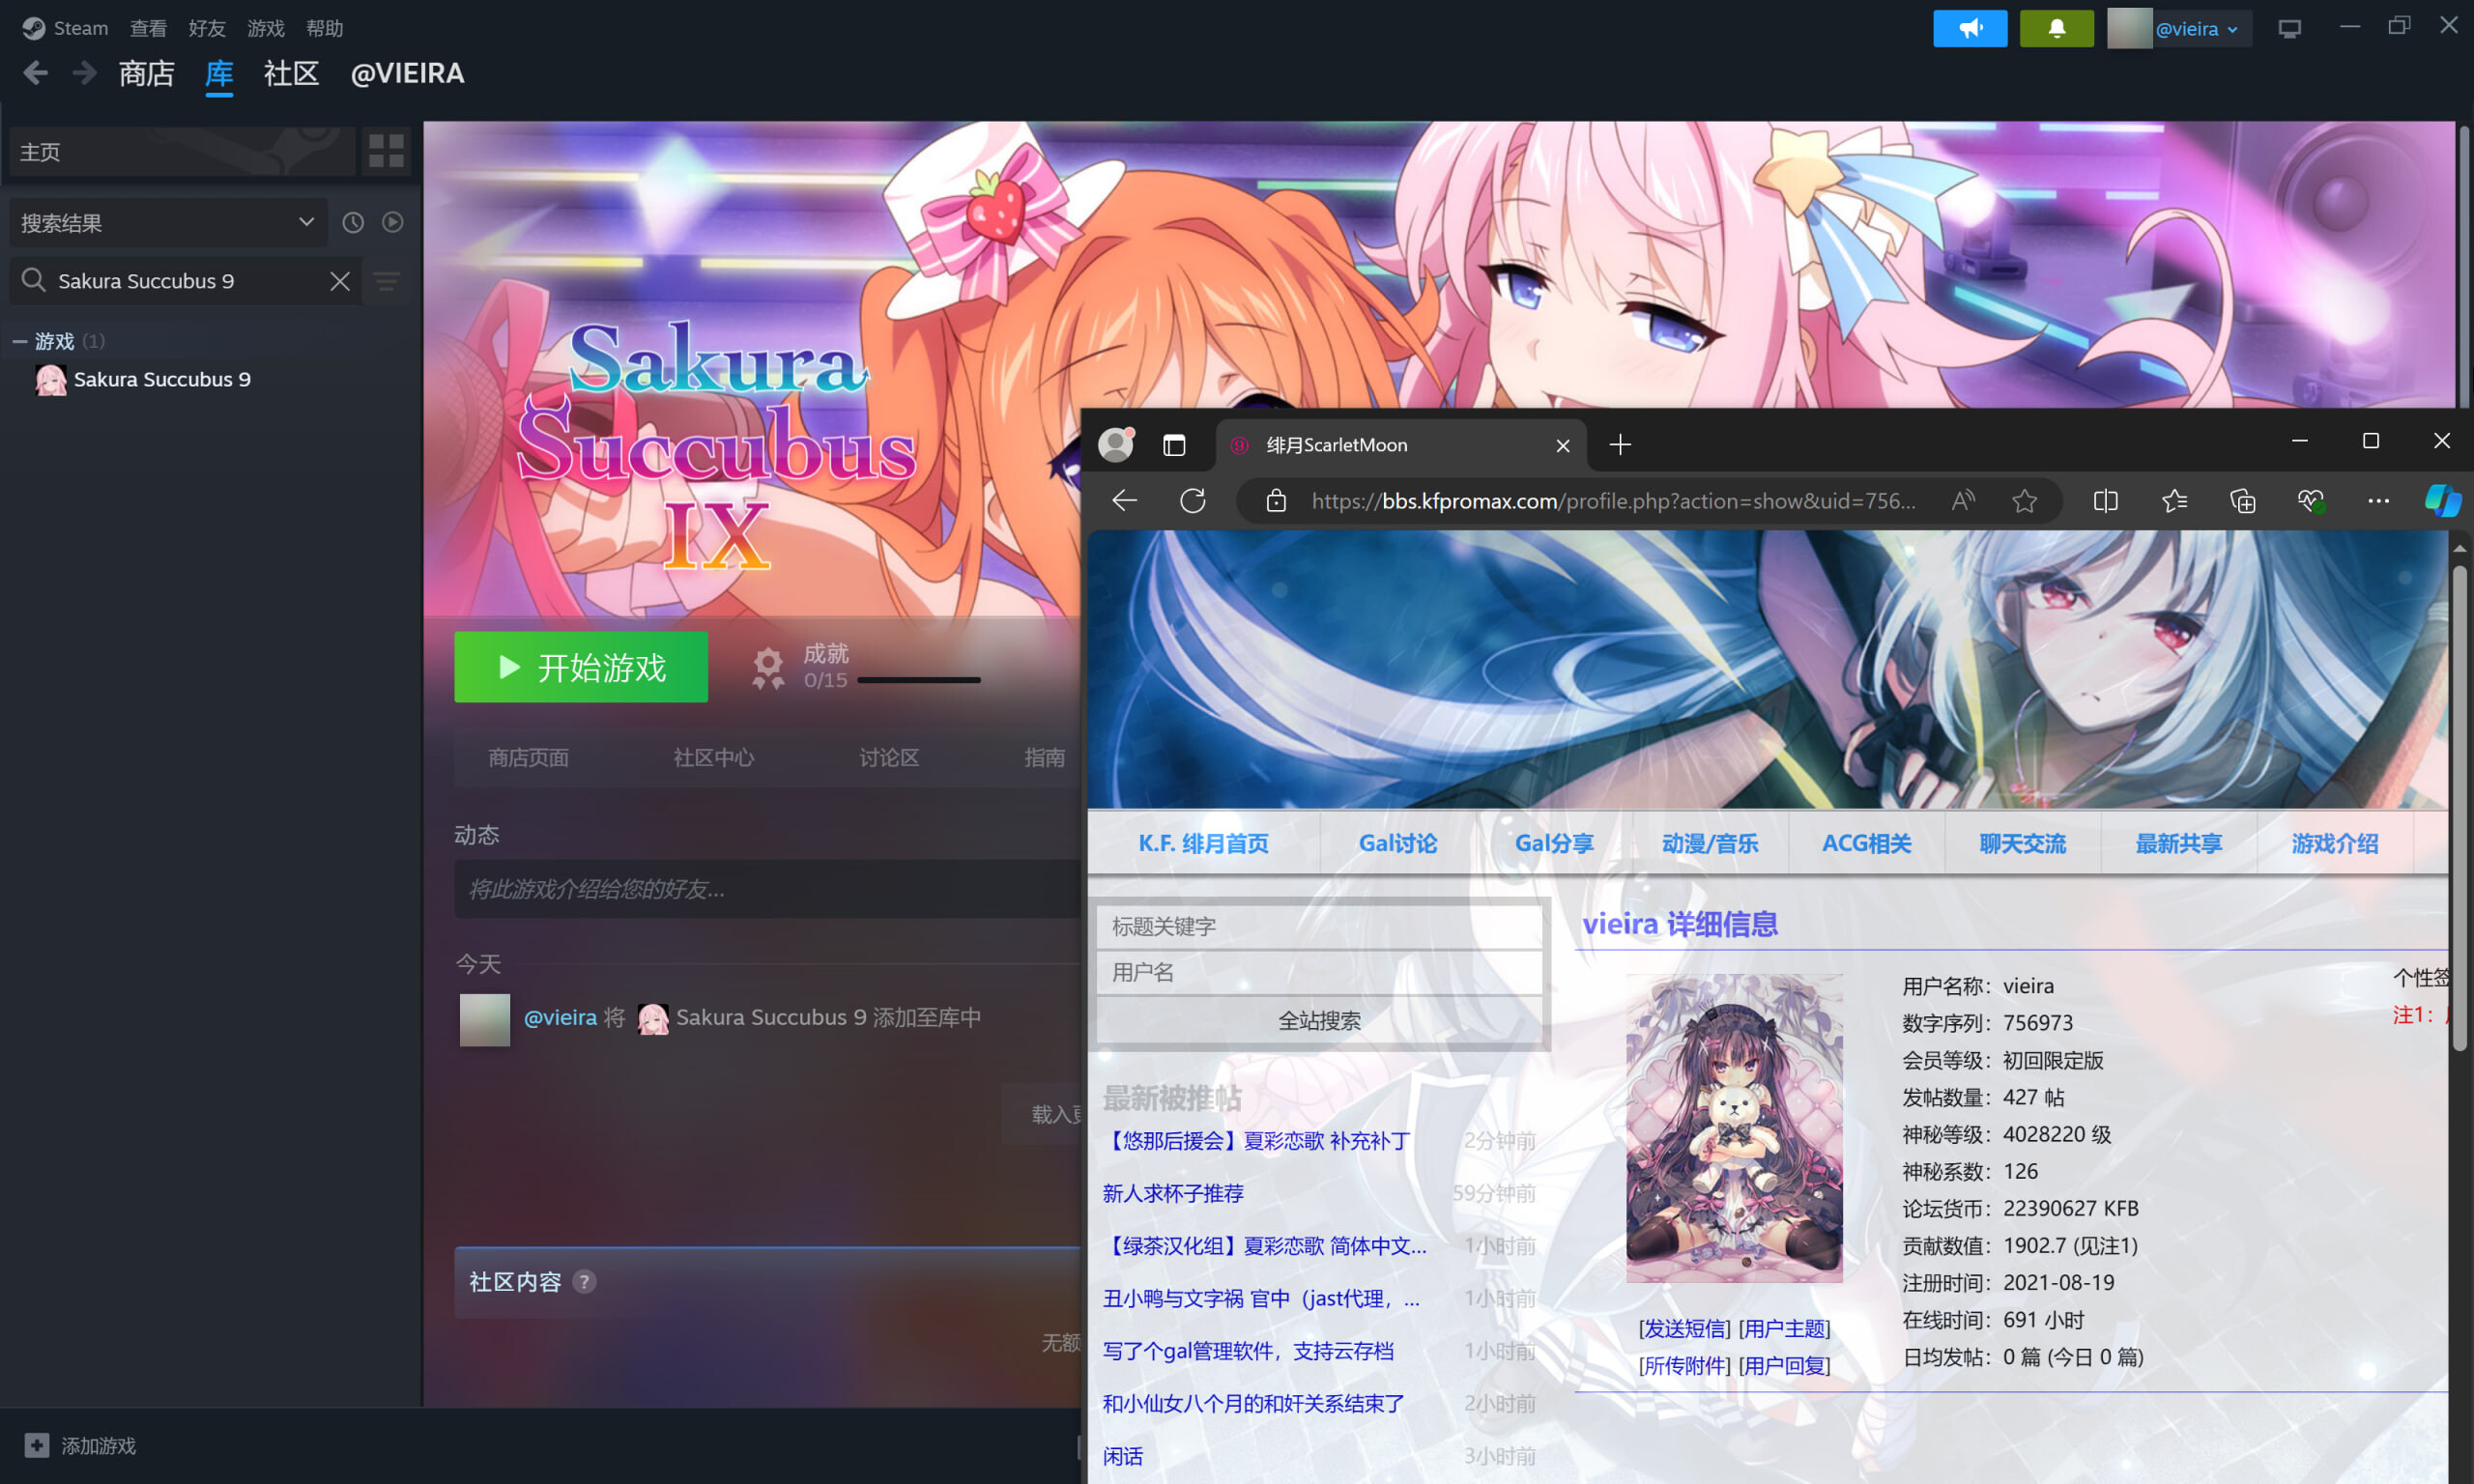Toggle Steam Big Picture mode icon
Screen dimensions: 2474x1484
pos(2289,28)
